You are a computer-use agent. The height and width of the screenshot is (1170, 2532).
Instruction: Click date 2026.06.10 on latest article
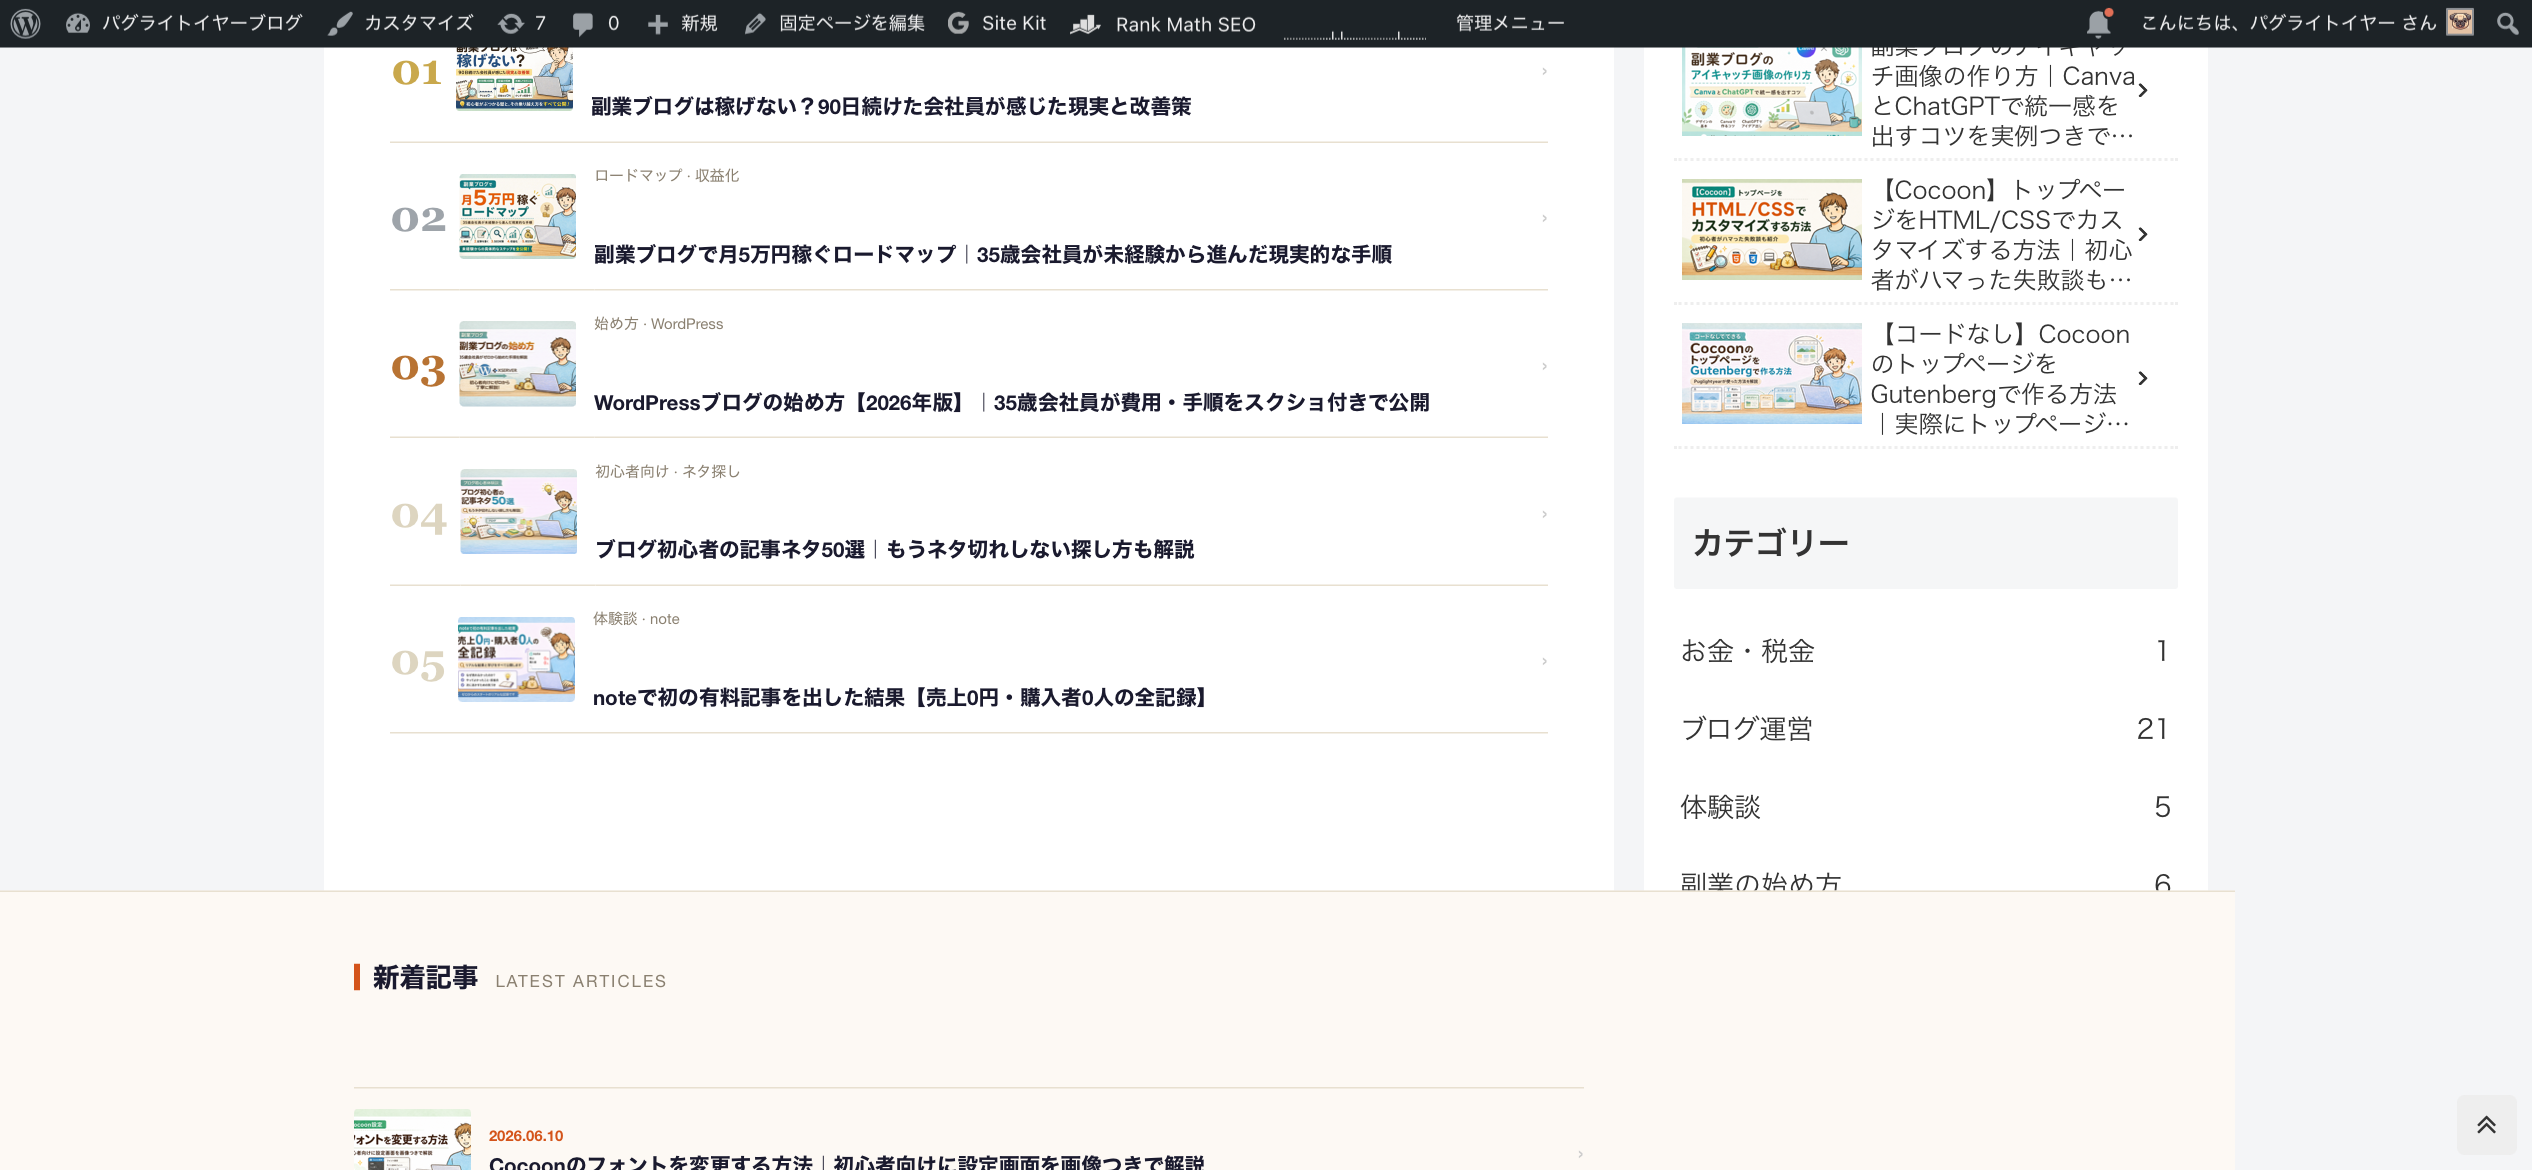[x=526, y=1136]
